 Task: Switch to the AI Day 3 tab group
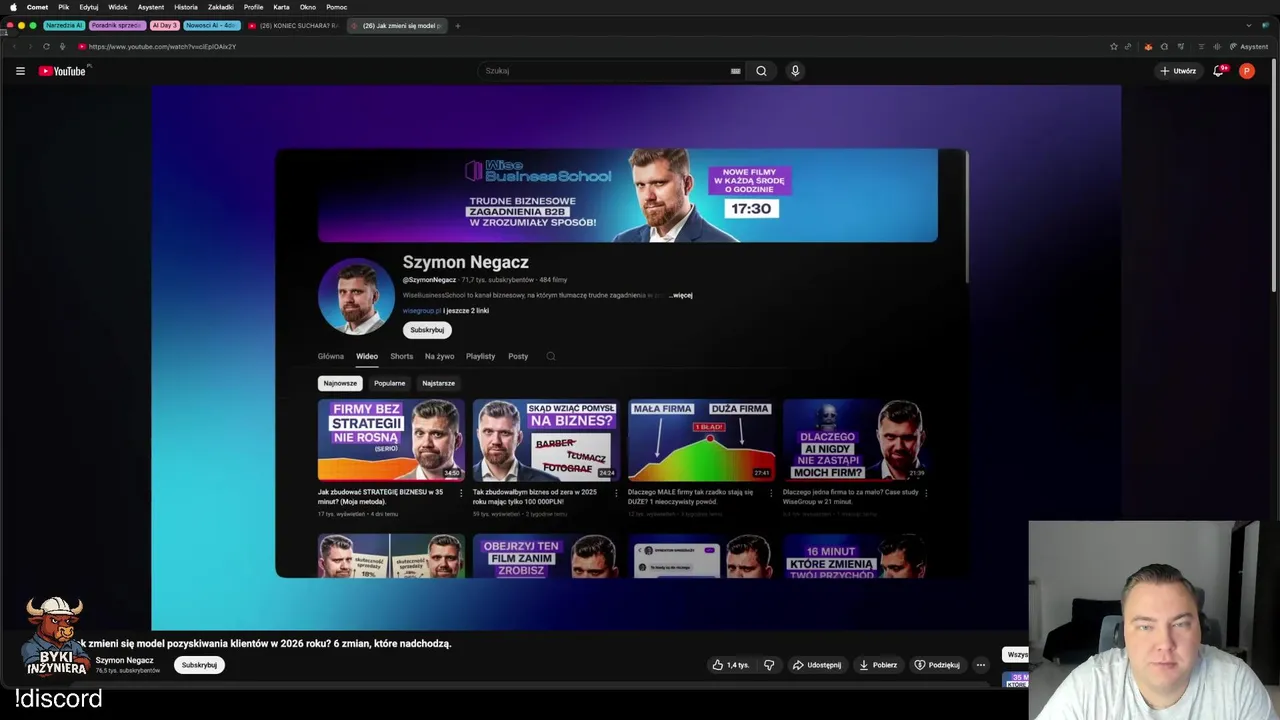[x=164, y=25]
